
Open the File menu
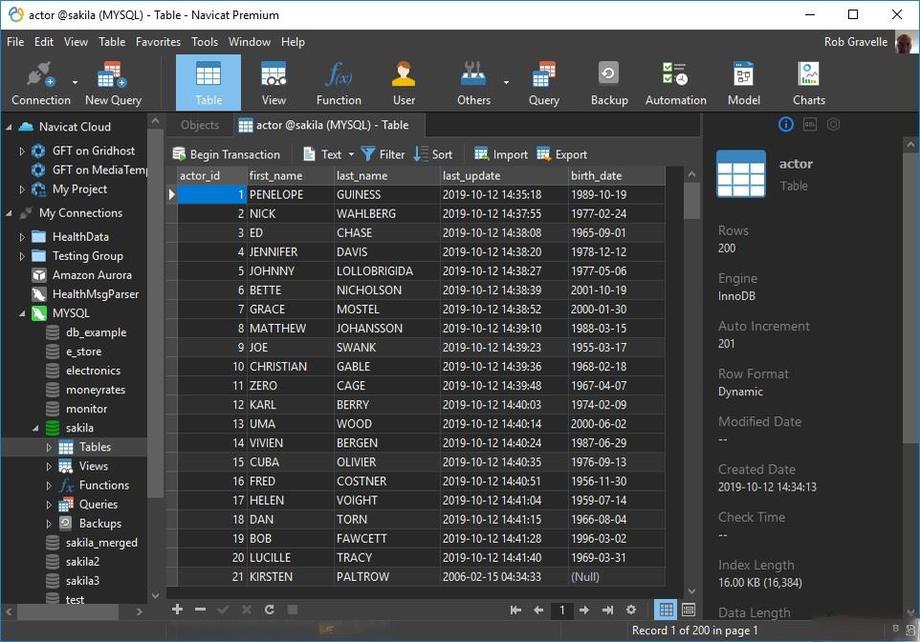[x=15, y=42]
